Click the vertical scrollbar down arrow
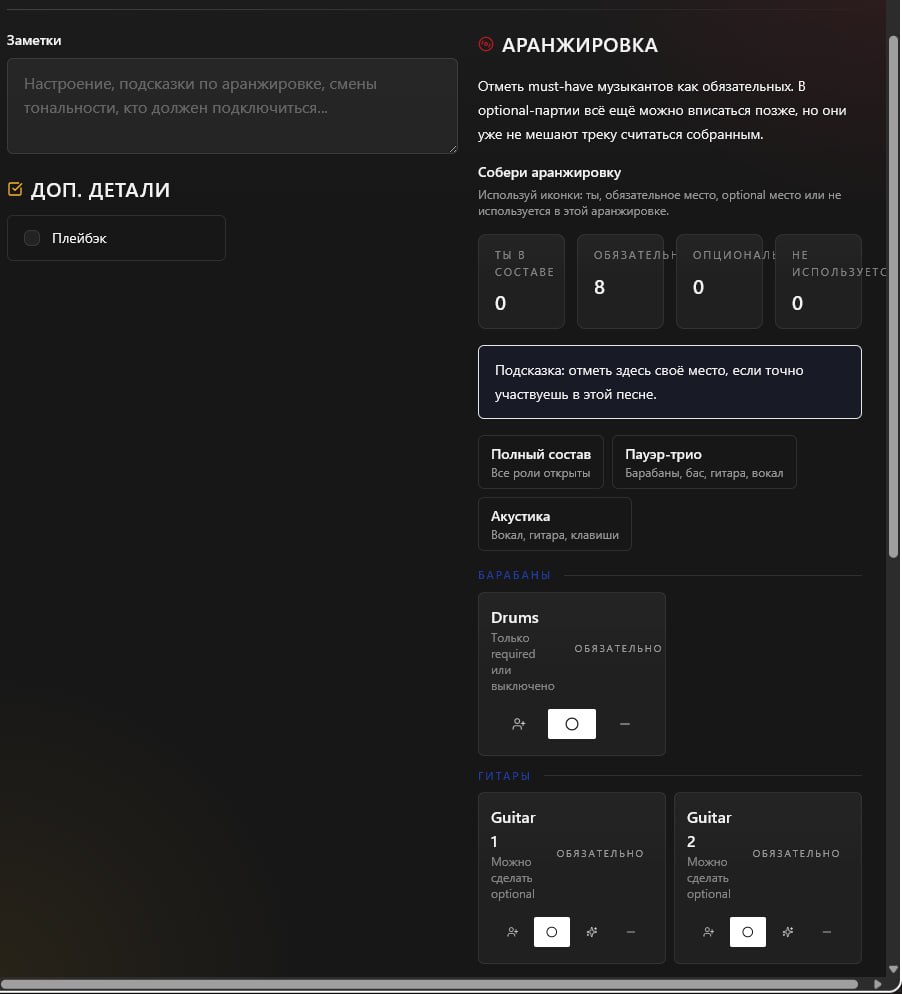Viewport: 902px width, 994px height. [893, 968]
